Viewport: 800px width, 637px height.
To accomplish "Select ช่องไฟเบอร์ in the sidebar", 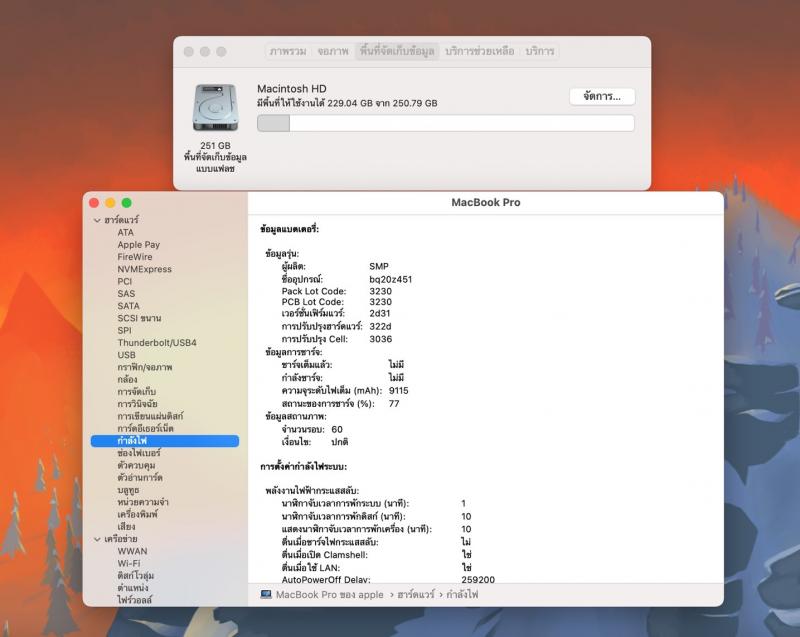I will tap(139, 453).
